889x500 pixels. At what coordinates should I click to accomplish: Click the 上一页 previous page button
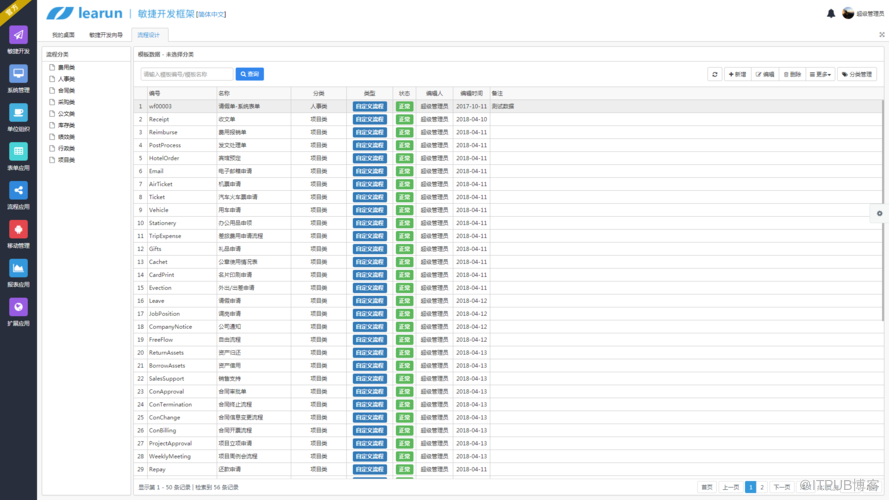730,487
